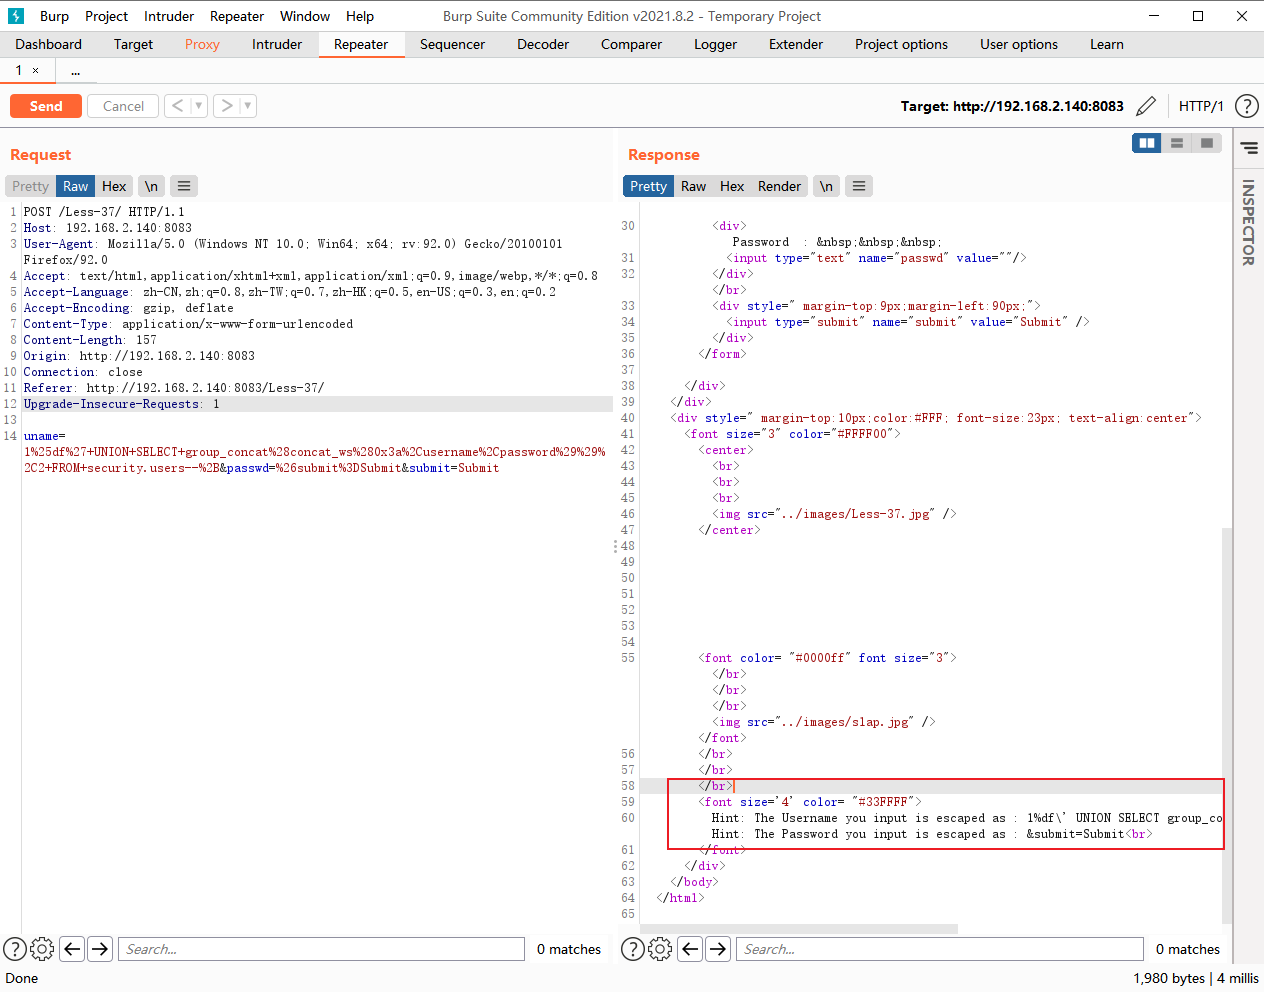Open the Repeater menu
The image size is (1264, 992).
(x=237, y=16)
